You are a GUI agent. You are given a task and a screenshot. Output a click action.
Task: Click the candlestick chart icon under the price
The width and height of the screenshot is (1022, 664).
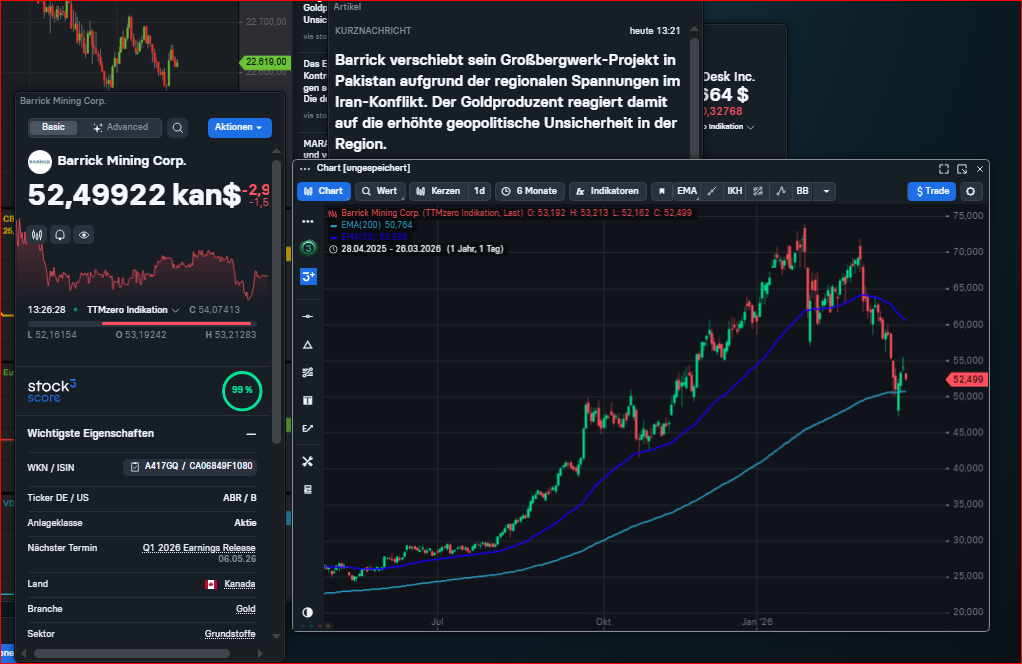pos(38,235)
